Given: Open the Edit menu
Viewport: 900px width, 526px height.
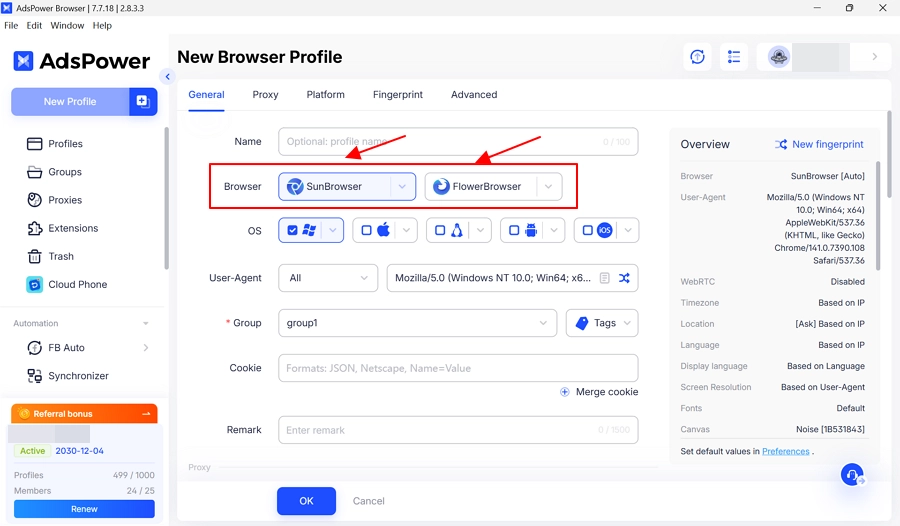Looking at the screenshot, I should 34,25.
